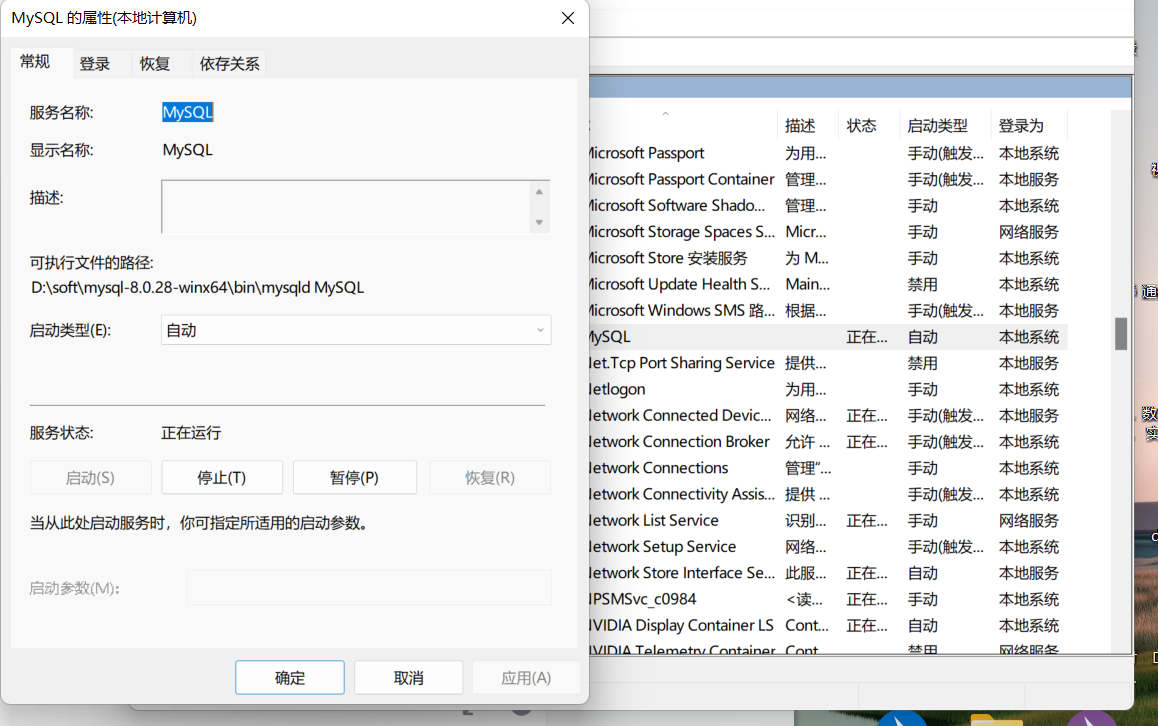Select Net.Tcp Port Sharing Service row
Screen dimensions: 1158x726
827,363
